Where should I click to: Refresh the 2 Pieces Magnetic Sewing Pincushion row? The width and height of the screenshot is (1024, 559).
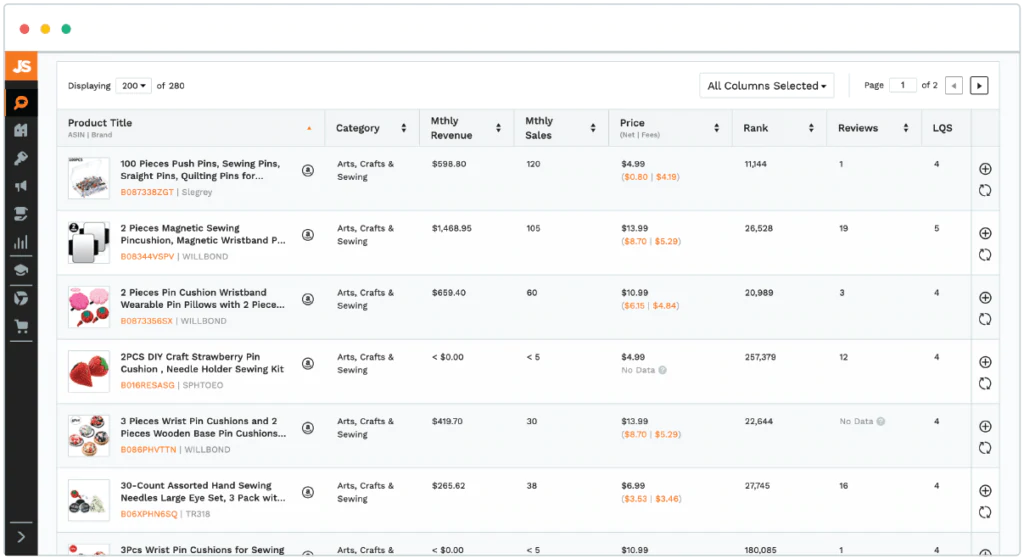(985, 255)
